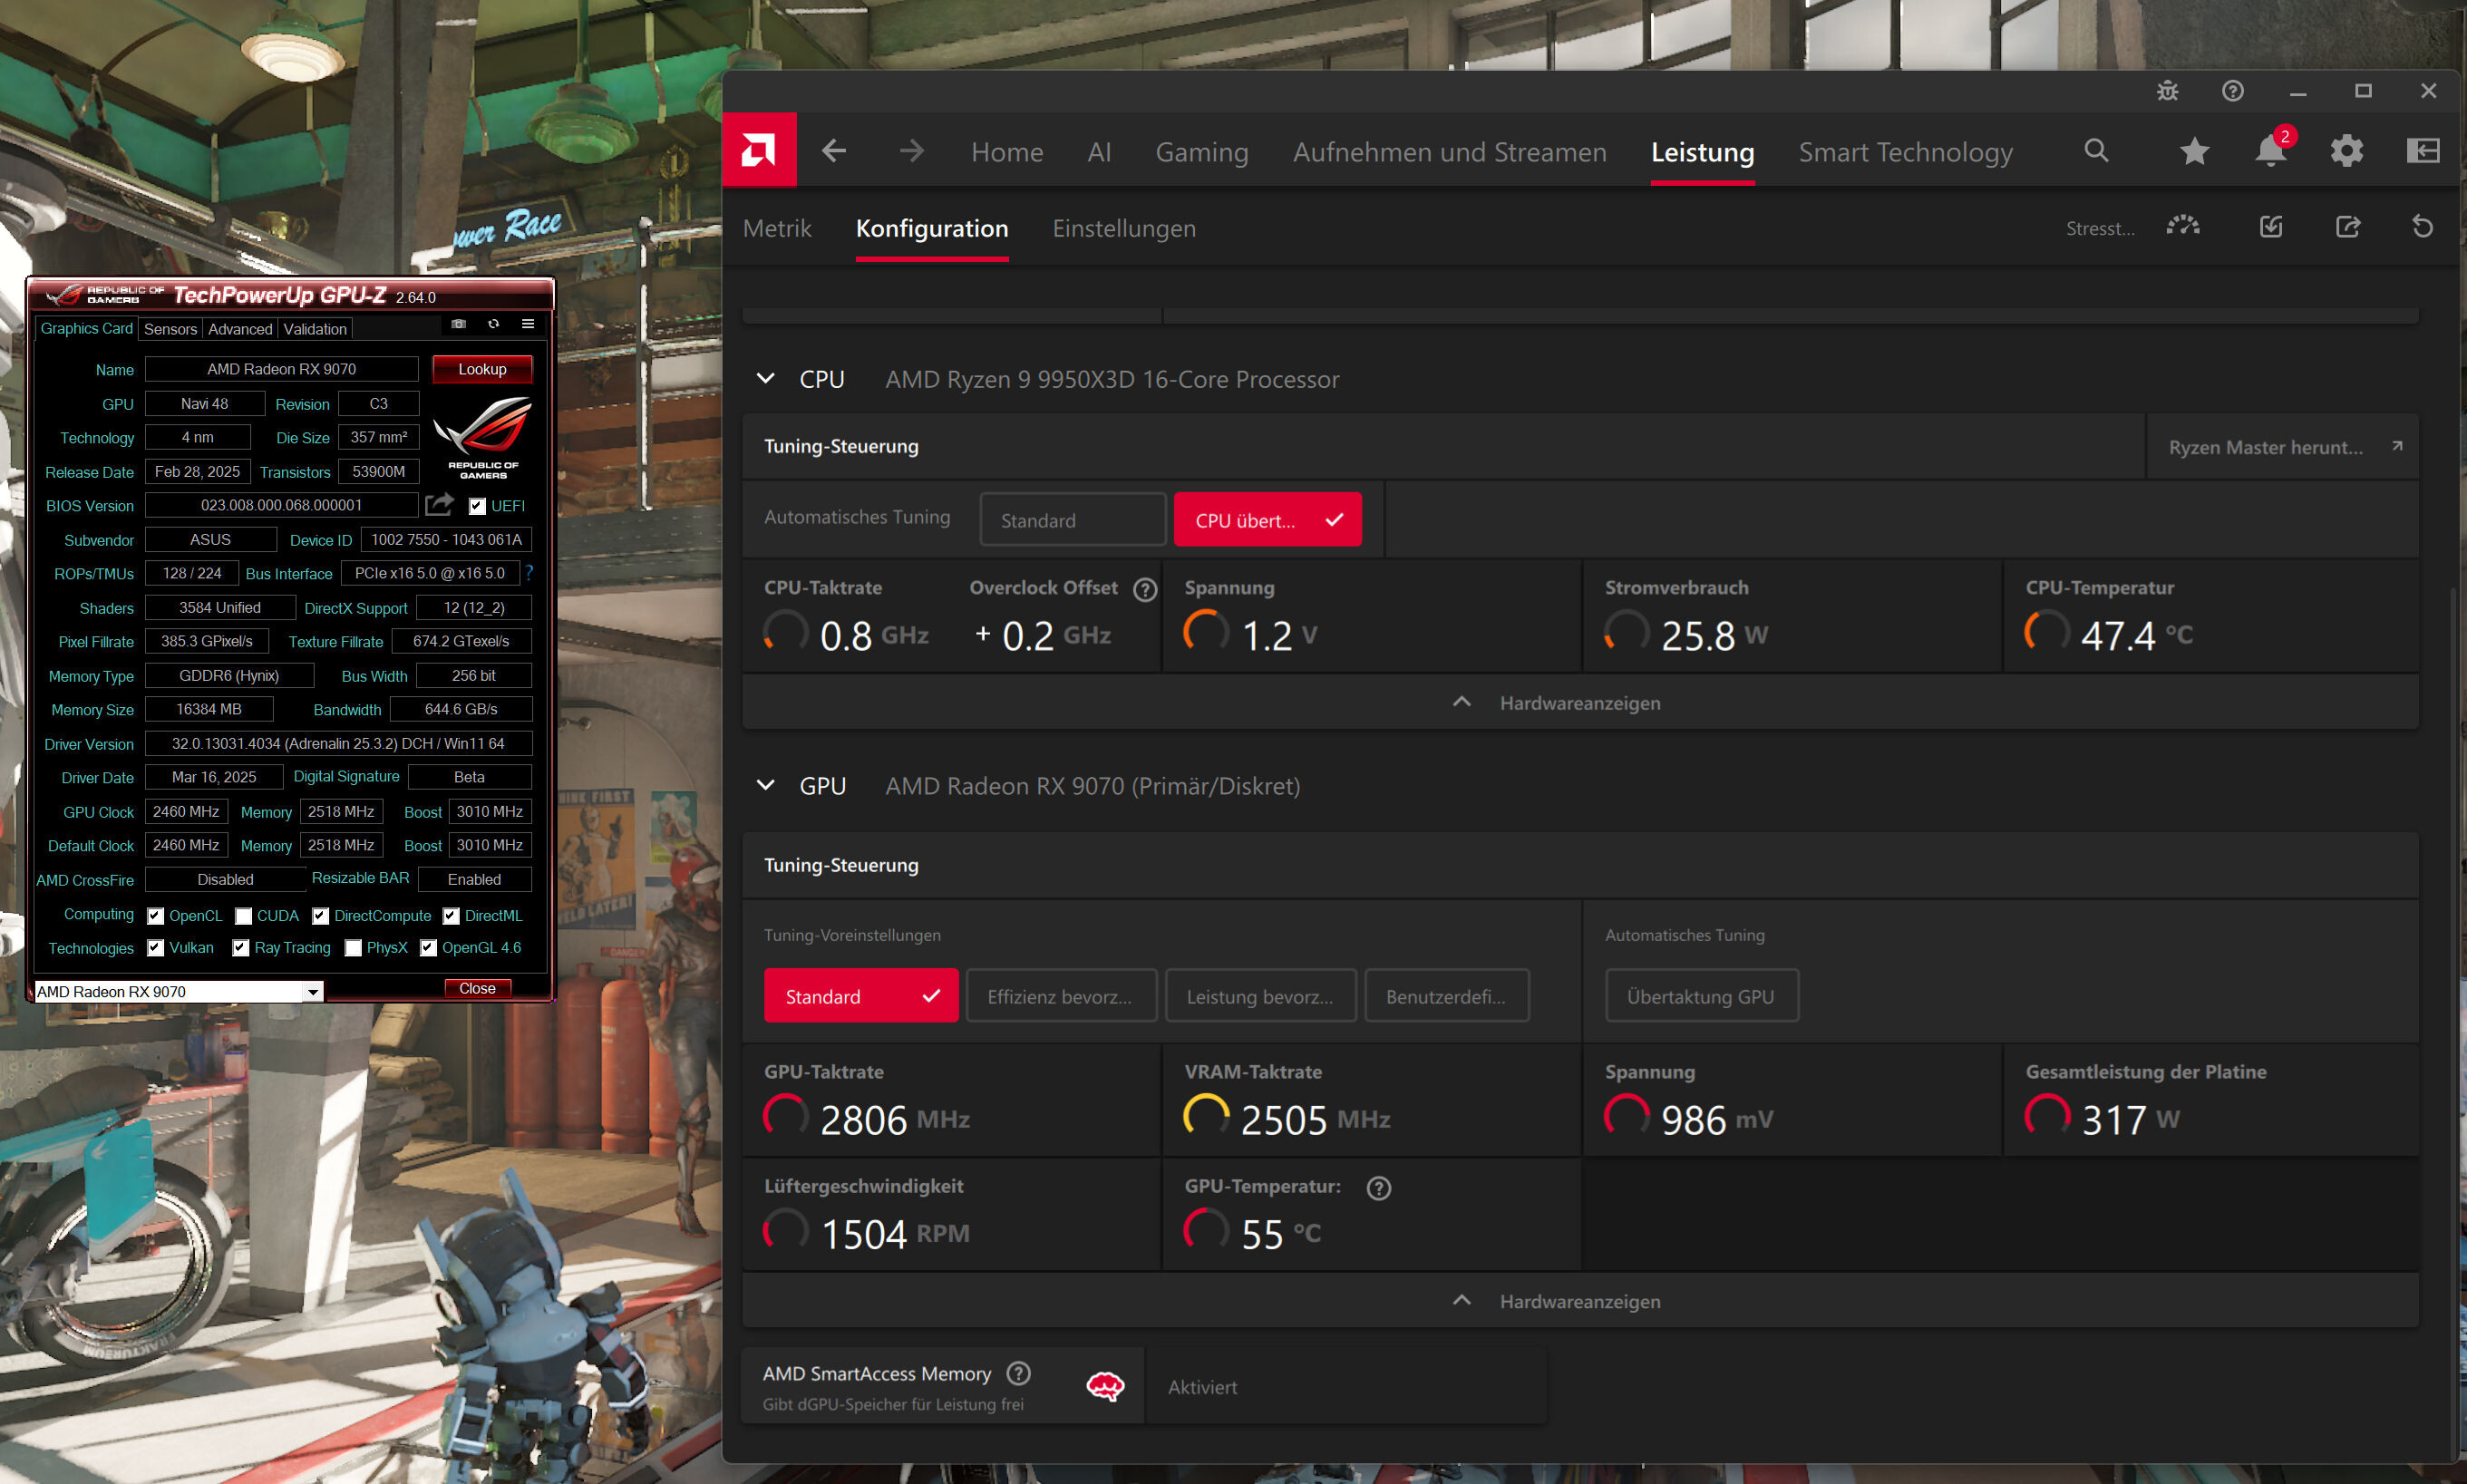This screenshot has width=2467, height=1484.
Task: Click the bug report icon
Action: pyautogui.click(x=2167, y=91)
